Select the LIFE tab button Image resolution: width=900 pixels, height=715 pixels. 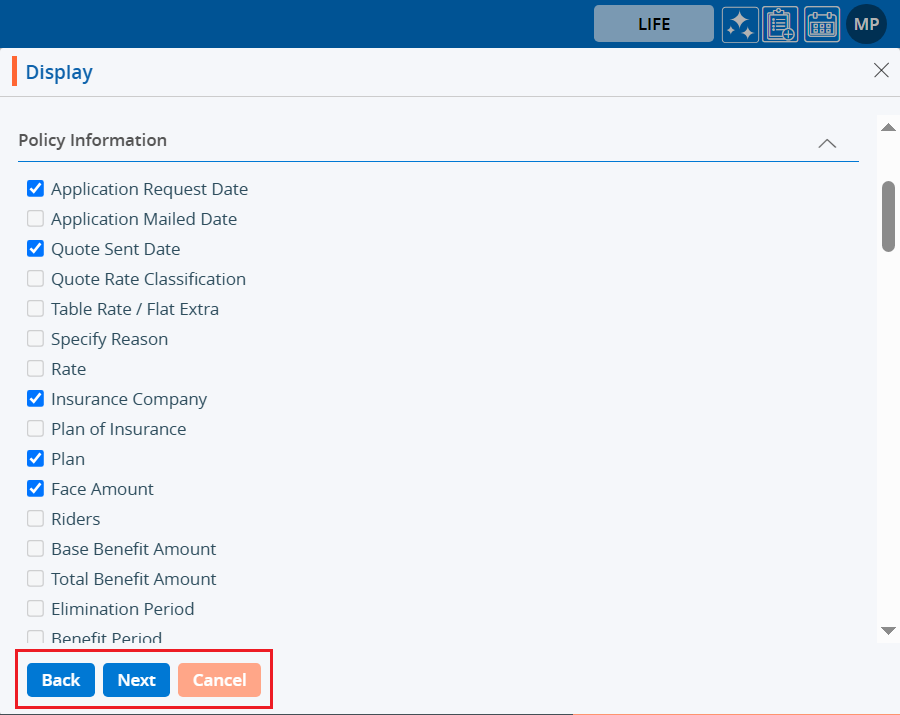click(654, 24)
